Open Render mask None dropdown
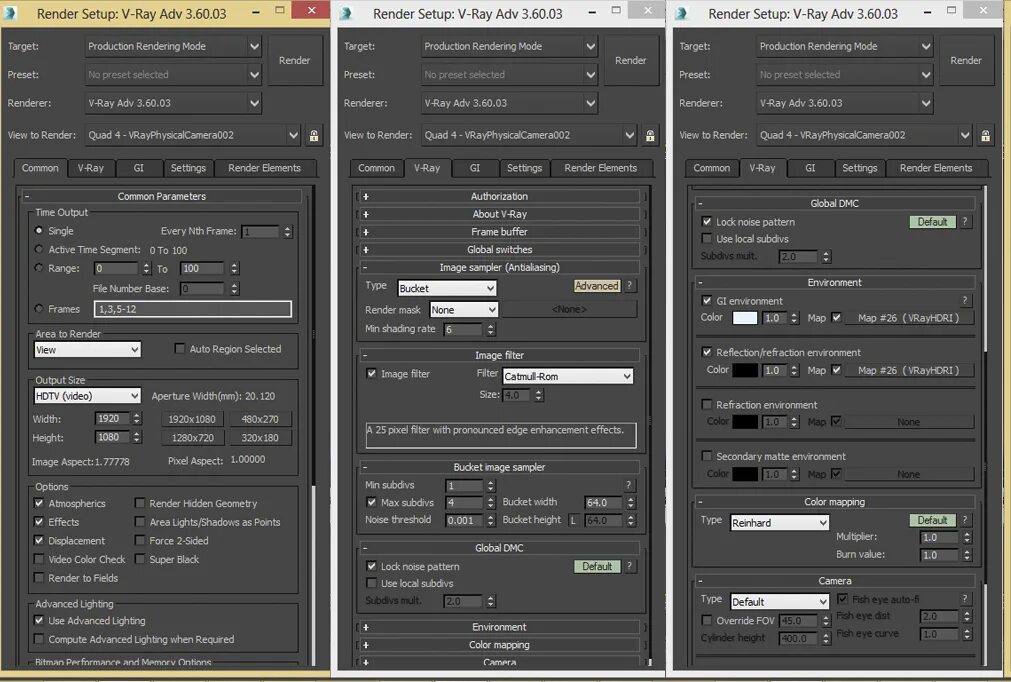The width and height of the screenshot is (1011, 682). point(464,309)
